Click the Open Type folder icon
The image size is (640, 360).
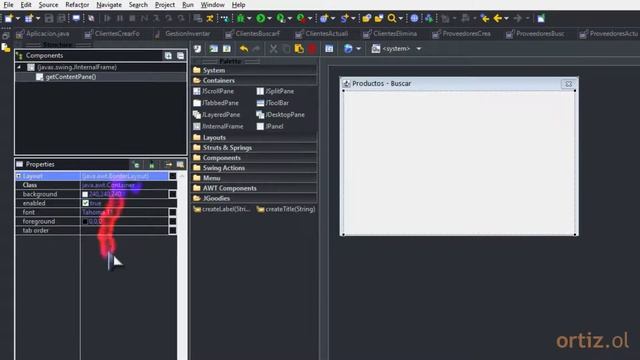click(x=367, y=18)
